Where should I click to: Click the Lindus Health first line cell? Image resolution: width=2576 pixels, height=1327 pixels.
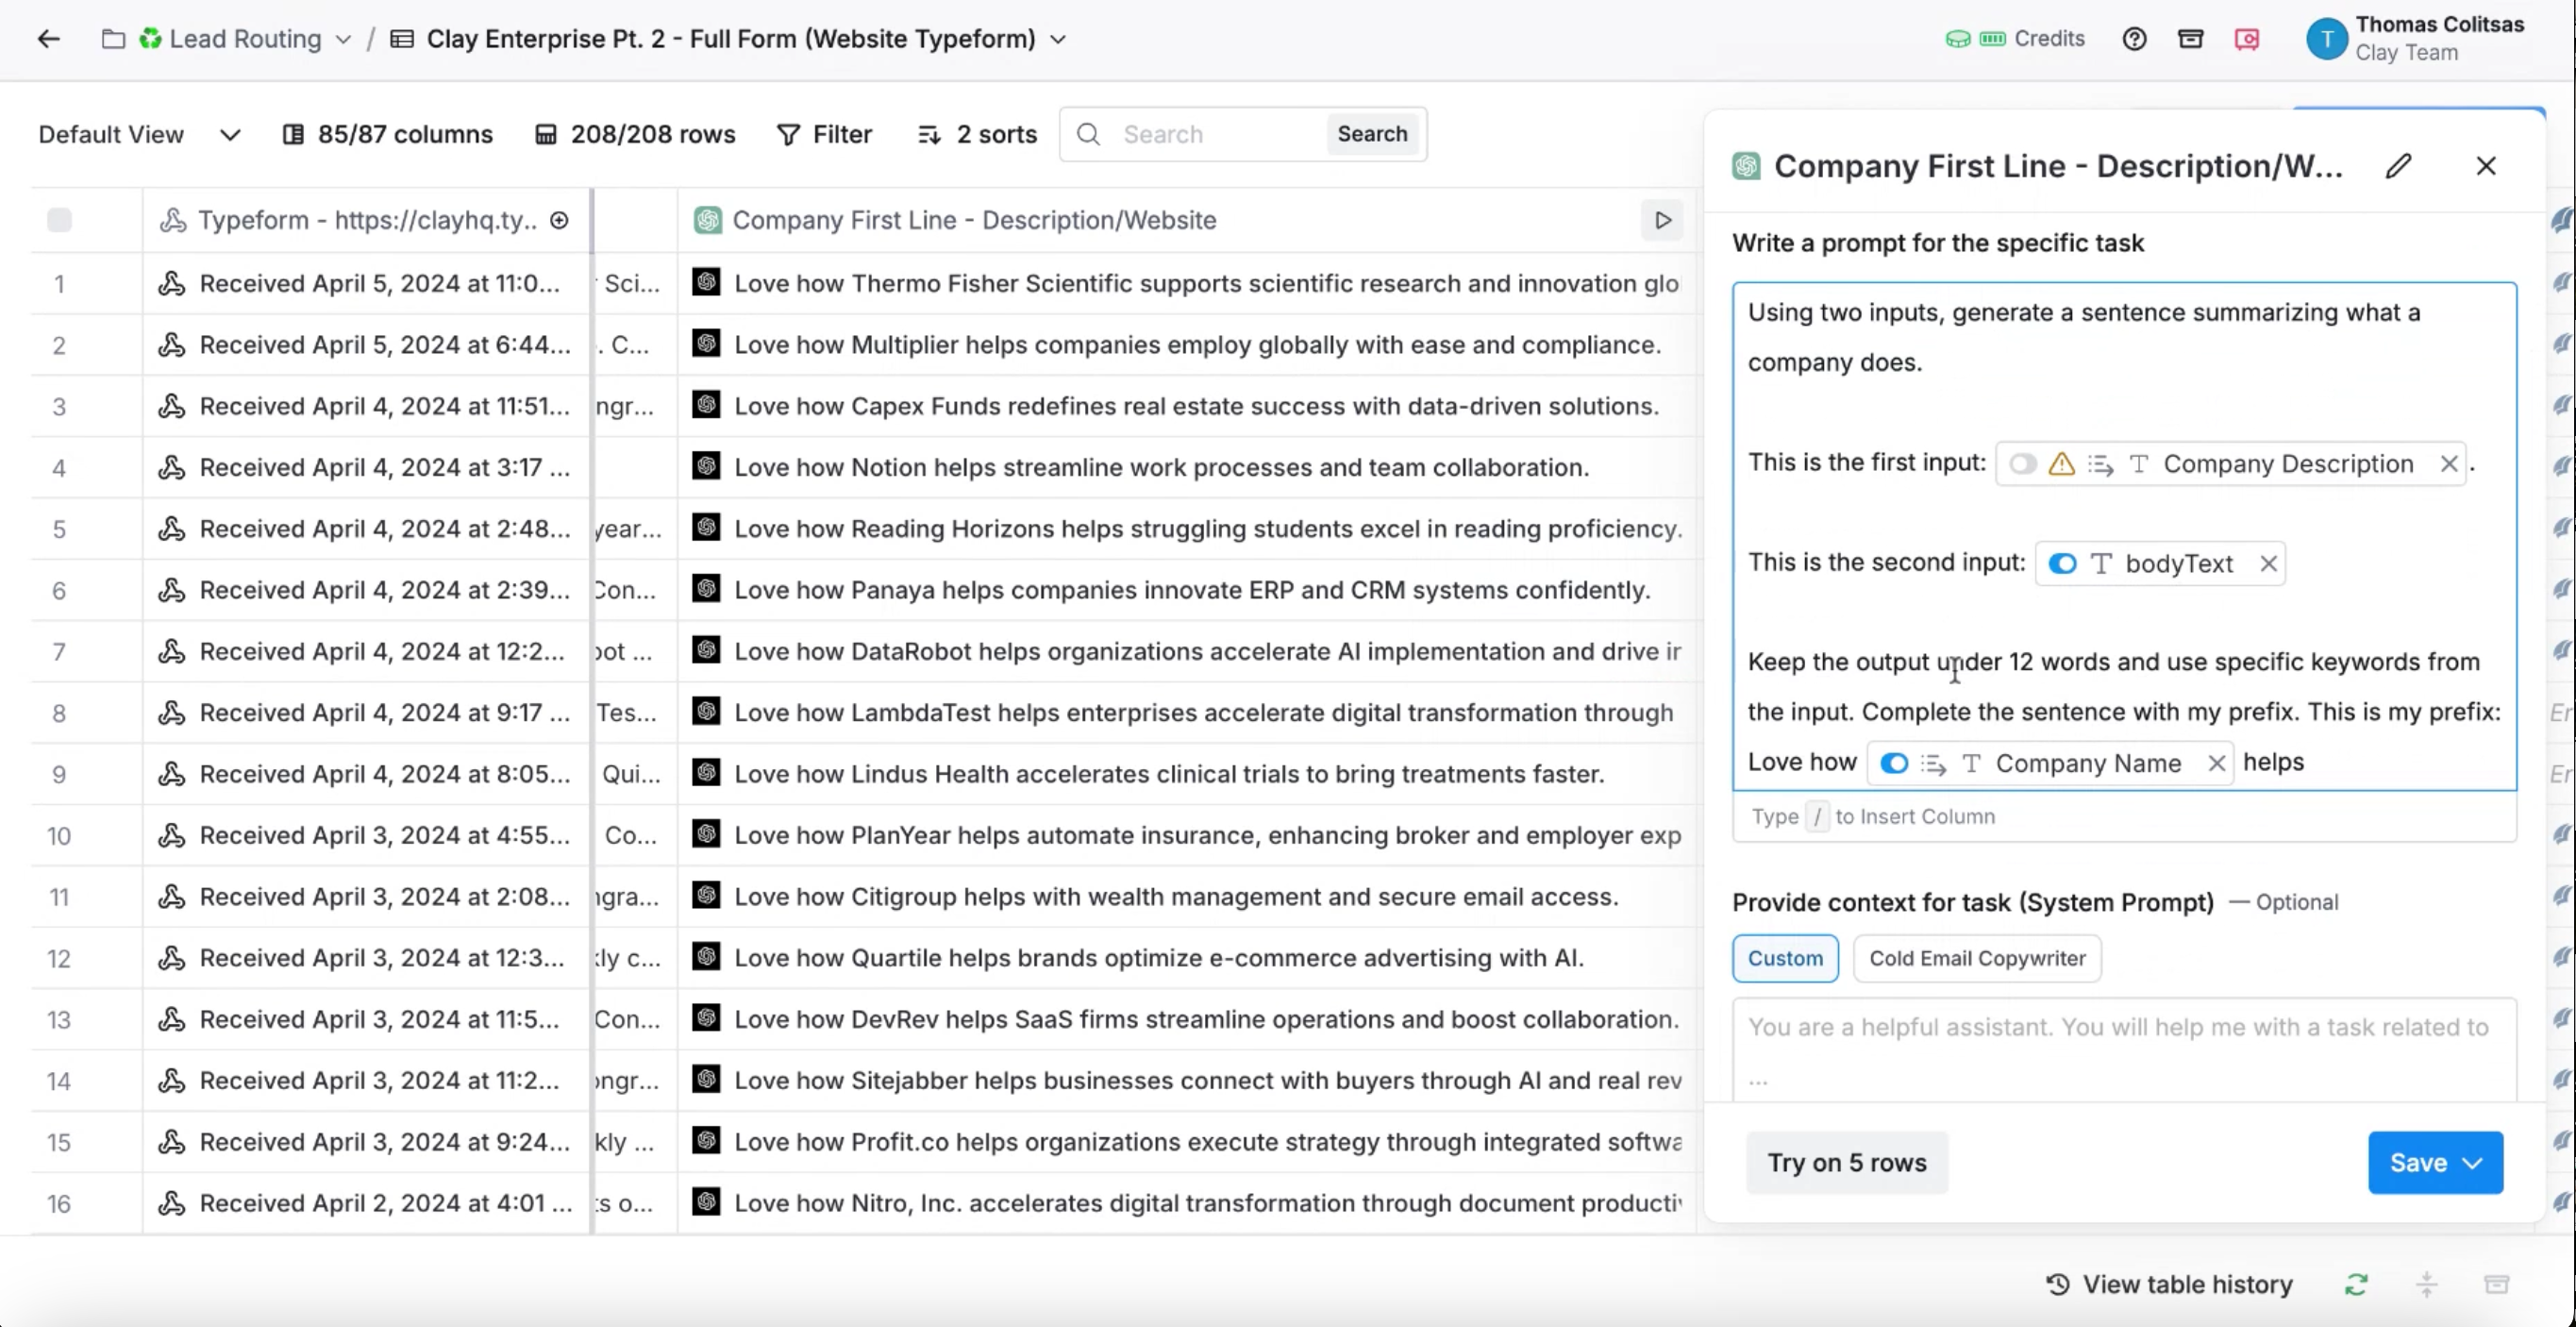pyautogui.click(x=1186, y=774)
